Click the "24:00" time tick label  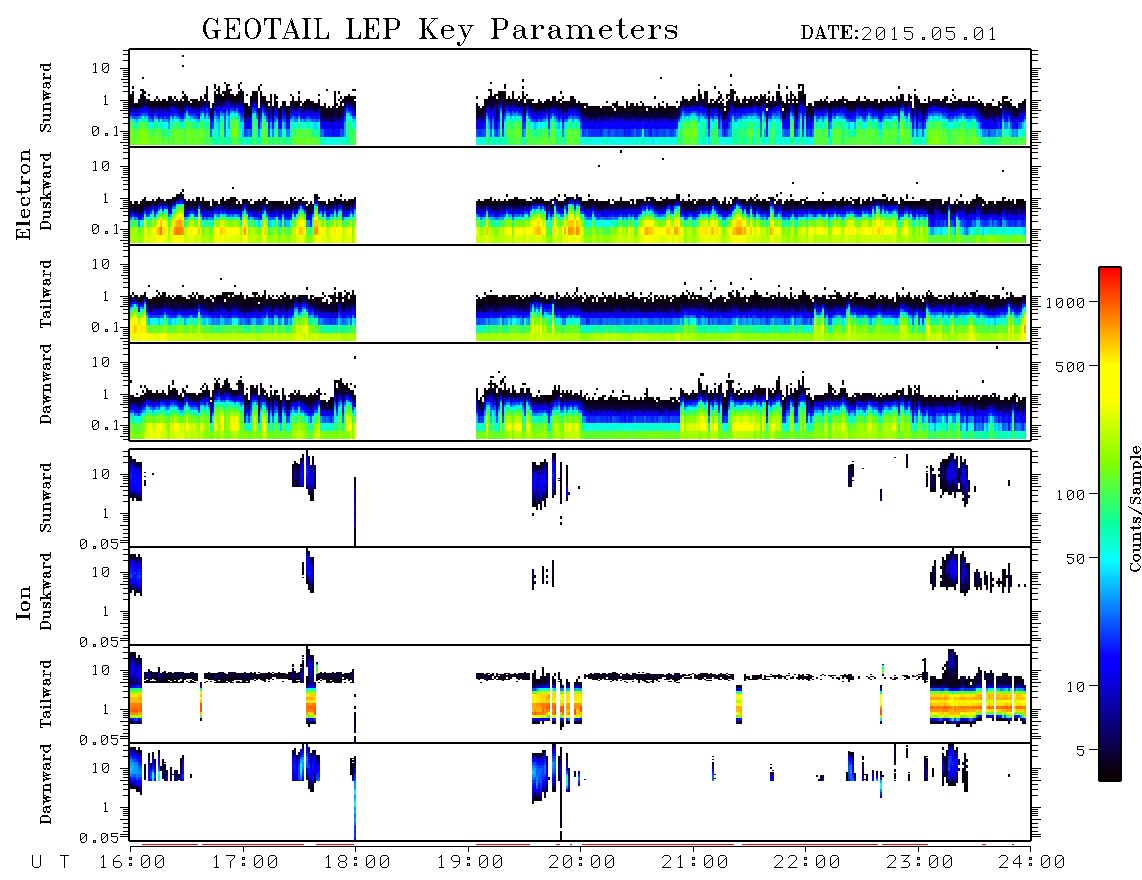(x=1031, y=863)
